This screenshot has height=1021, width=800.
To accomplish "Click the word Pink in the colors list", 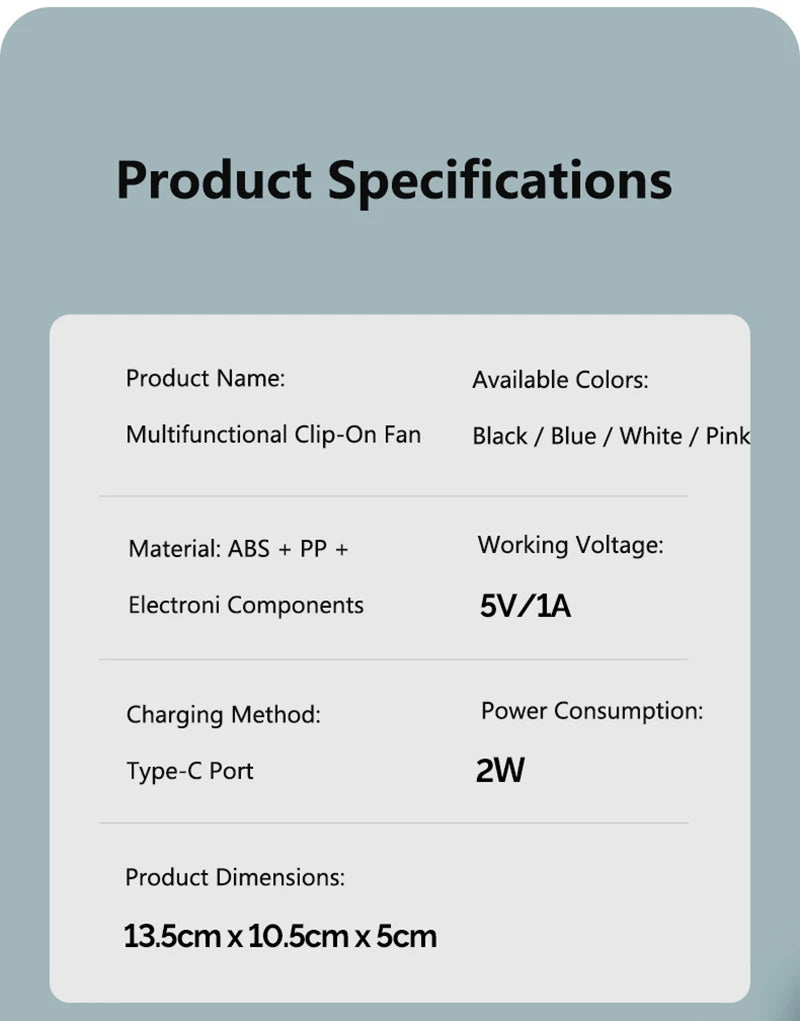I will click(728, 436).
